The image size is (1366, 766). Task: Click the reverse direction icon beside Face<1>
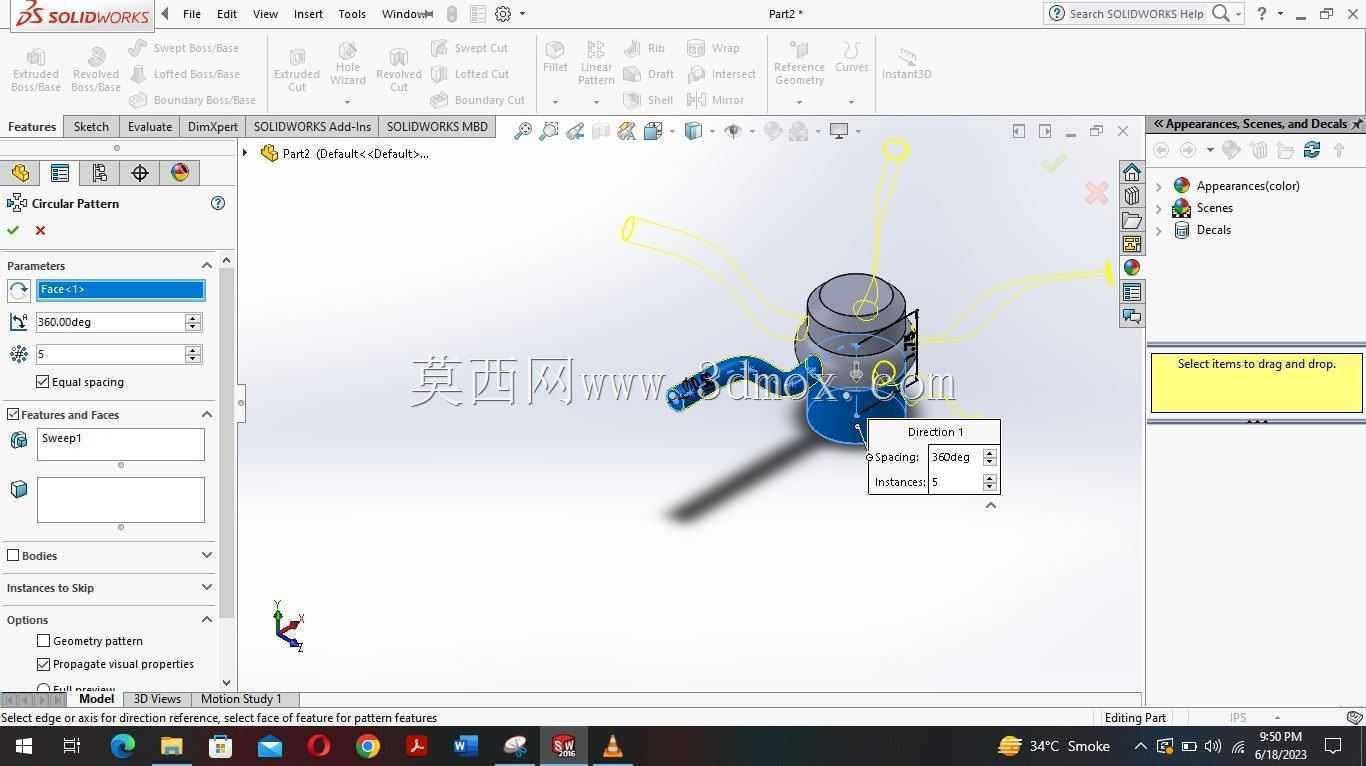click(18, 290)
